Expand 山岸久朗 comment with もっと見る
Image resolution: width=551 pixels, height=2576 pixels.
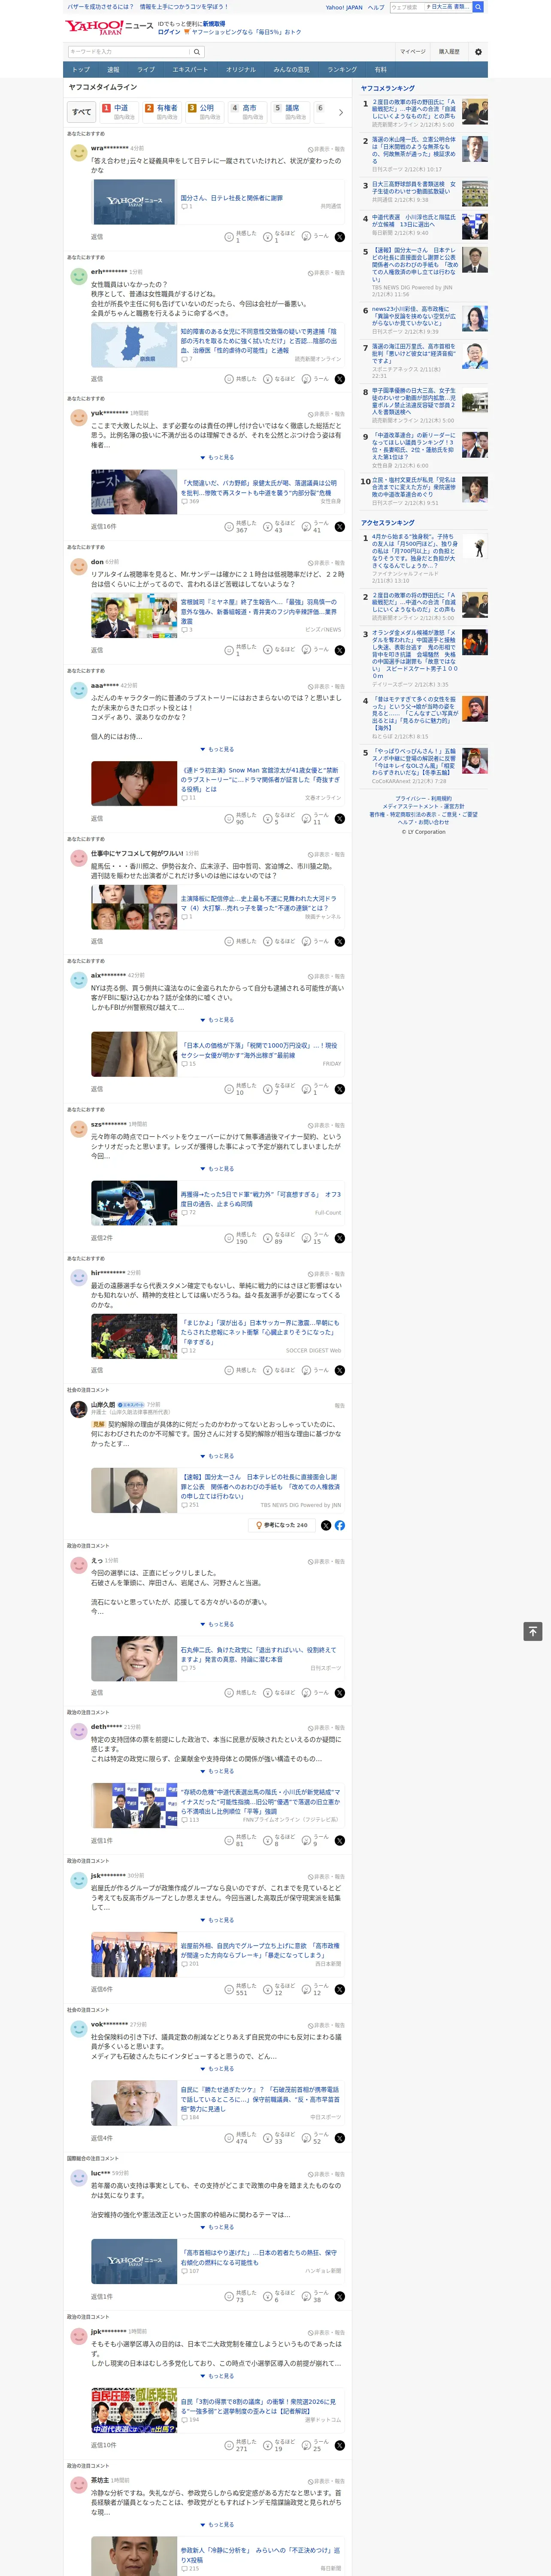pyautogui.click(x=217, y=1456)
